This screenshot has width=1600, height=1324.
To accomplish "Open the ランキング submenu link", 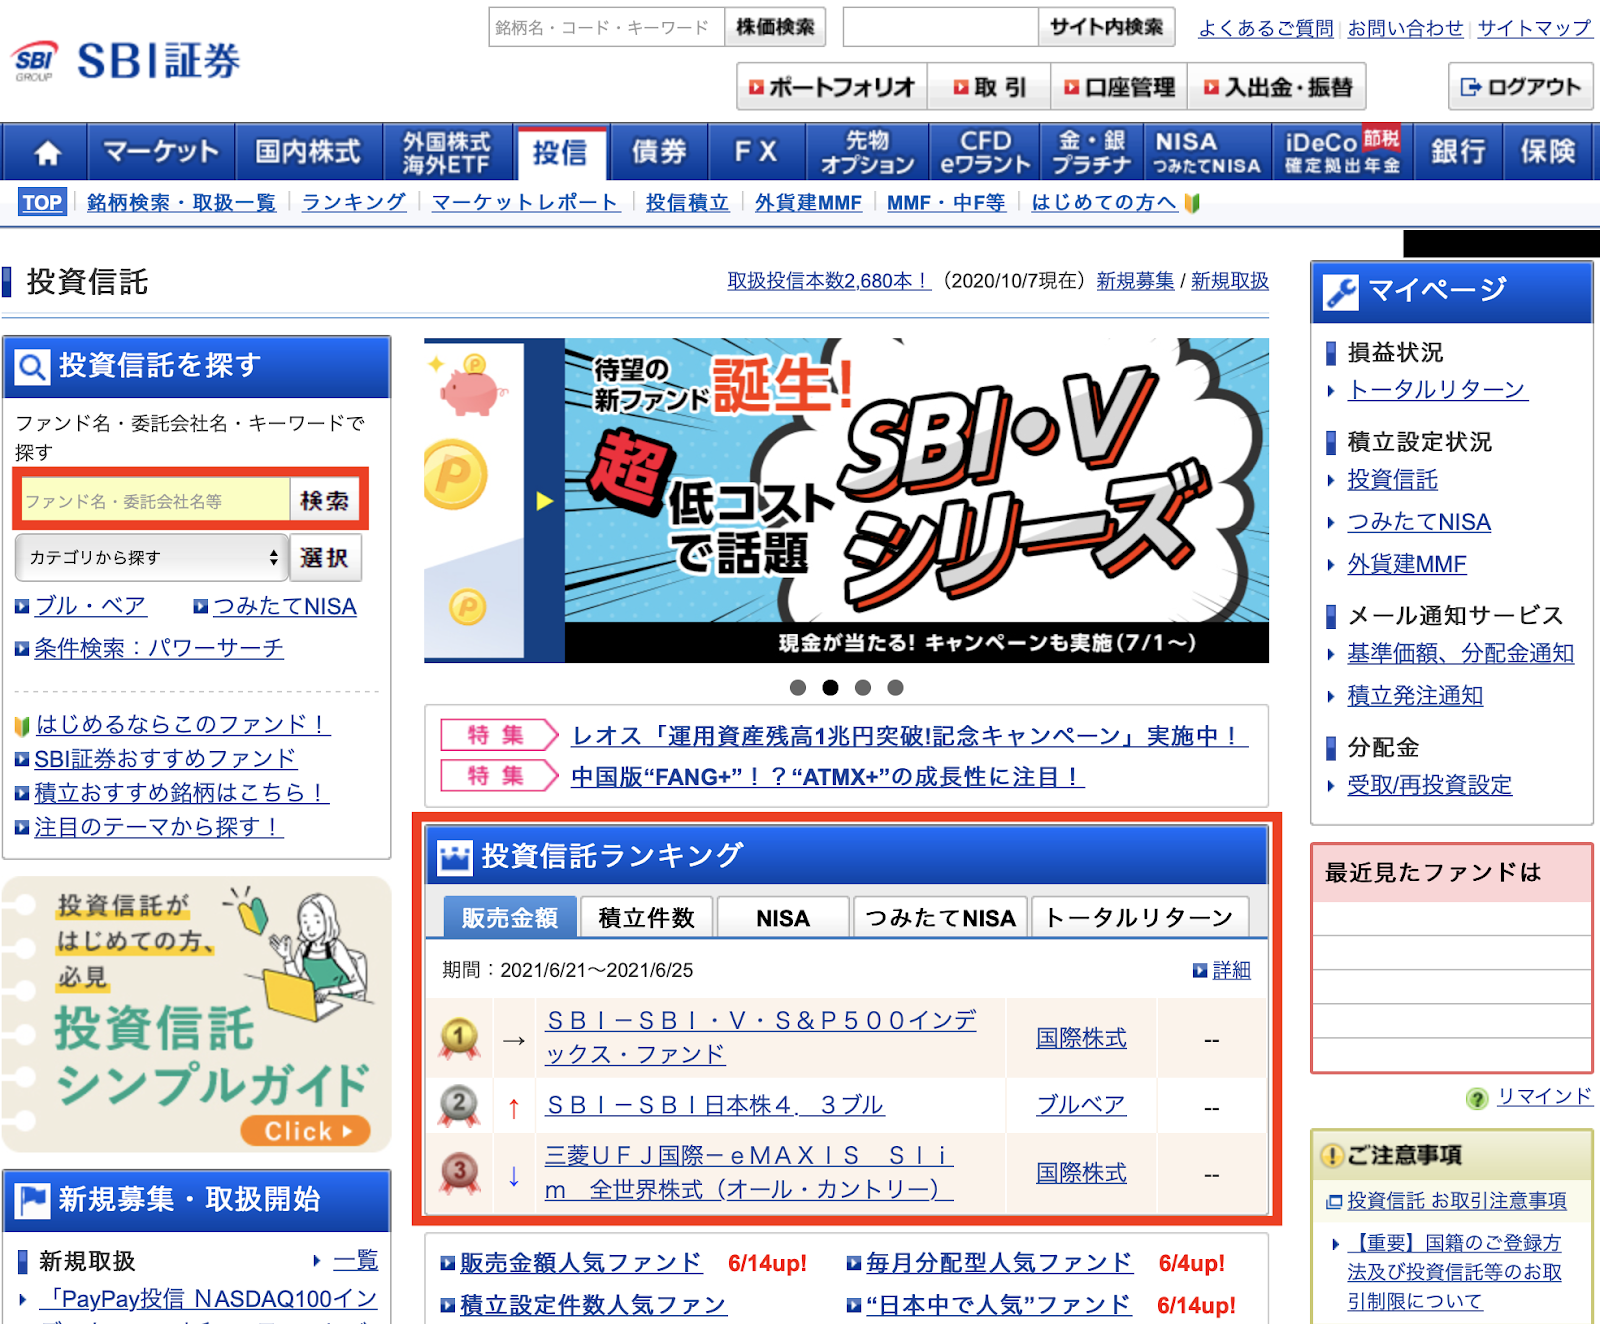I will click(x=354, y=203).
